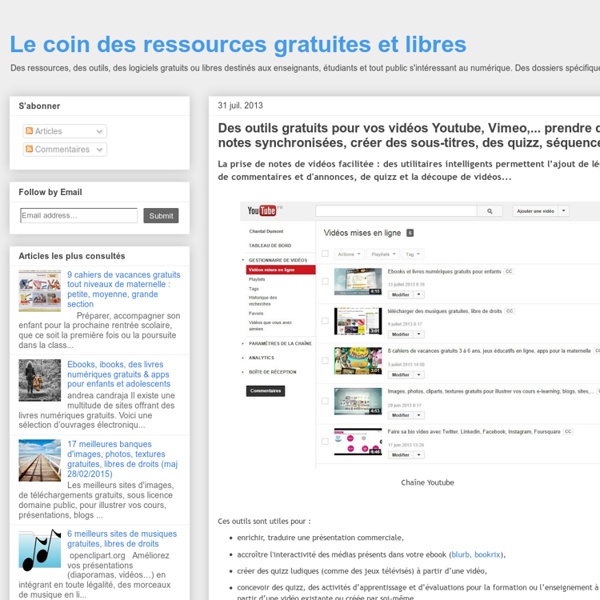Click Historique des recherches in YouTube sidebar

[x=262, y=300]
